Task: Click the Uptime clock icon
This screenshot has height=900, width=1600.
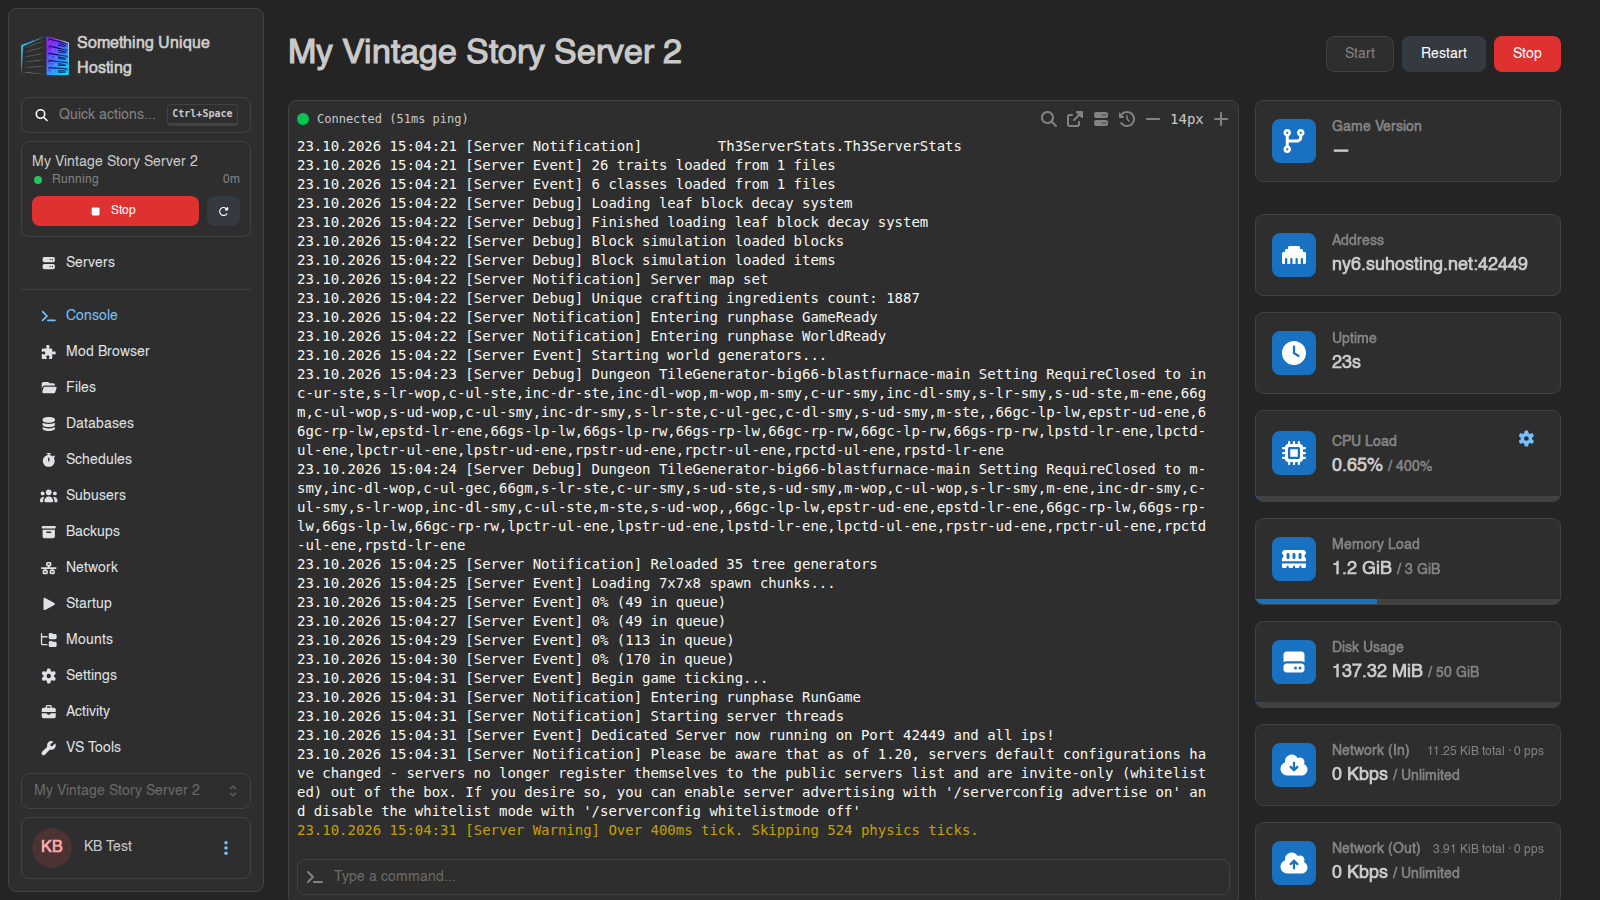Action: tap(1294, 353)
